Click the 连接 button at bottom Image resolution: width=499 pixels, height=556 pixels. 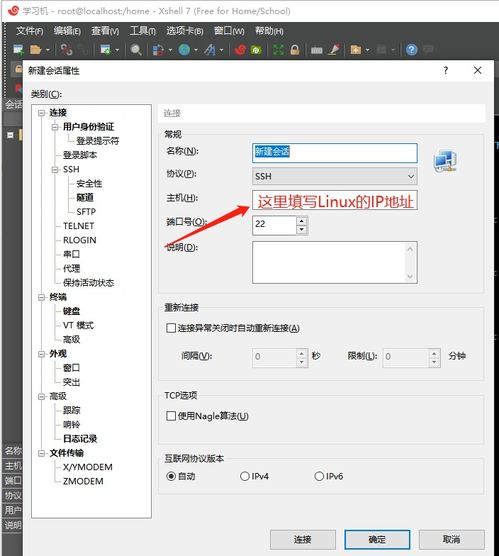pyautogui.click(x=303, y=540)
